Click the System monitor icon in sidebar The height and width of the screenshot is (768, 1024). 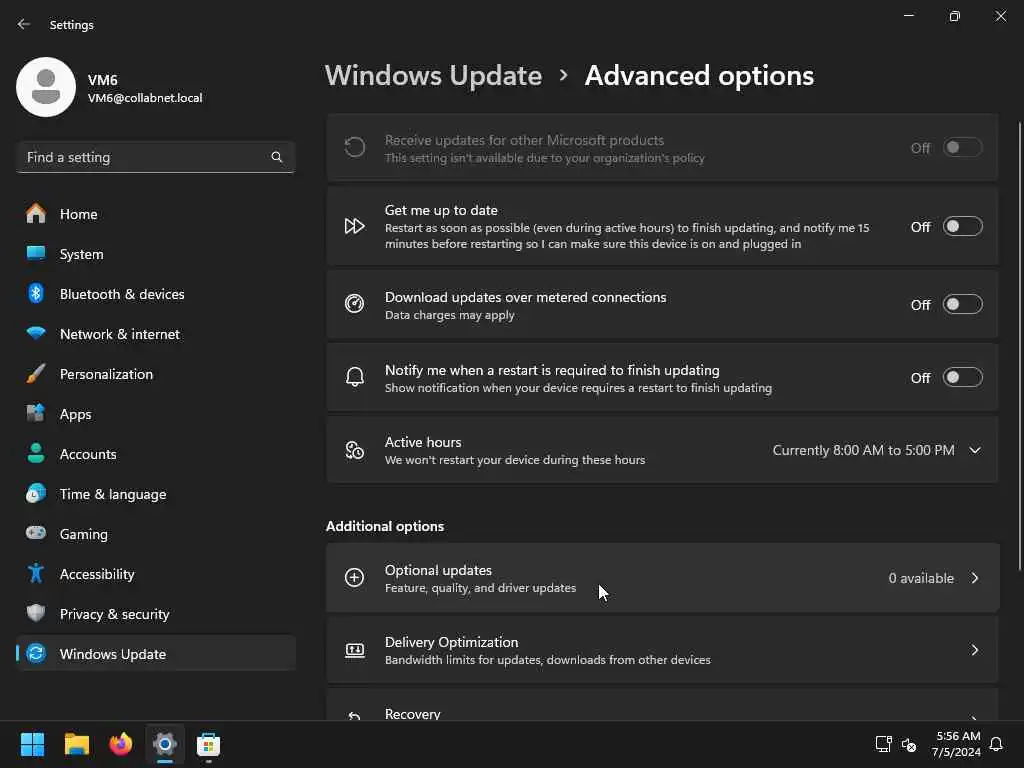point(36,253)
